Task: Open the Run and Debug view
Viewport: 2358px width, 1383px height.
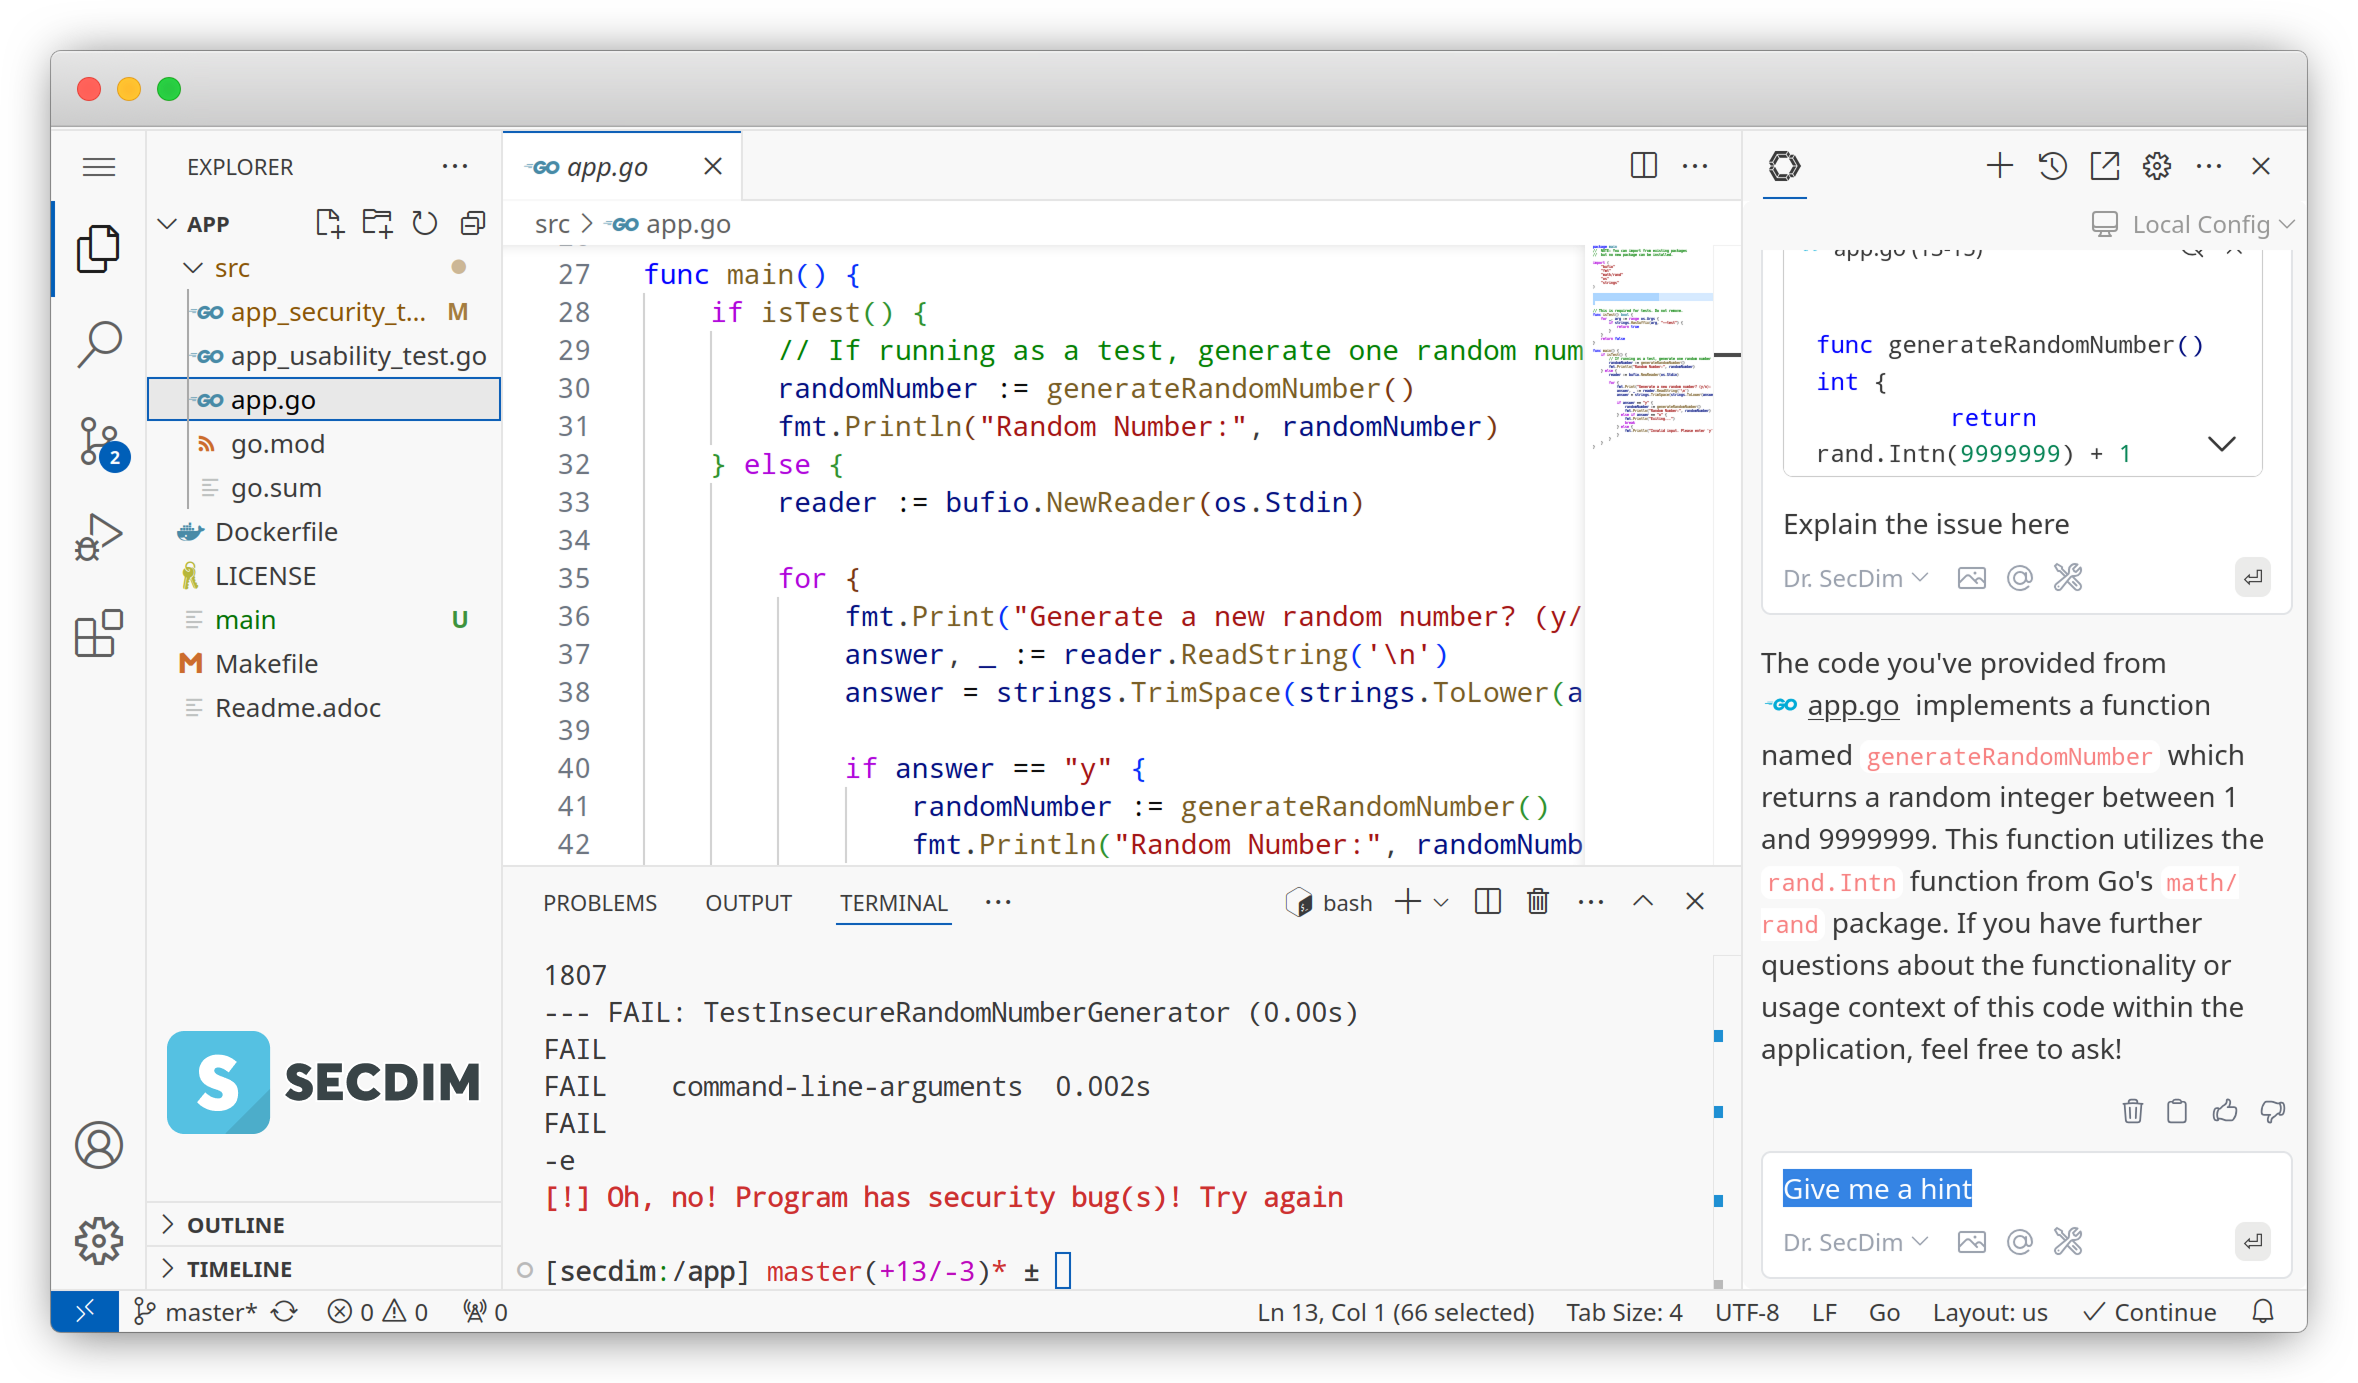Action: [99, 538]
